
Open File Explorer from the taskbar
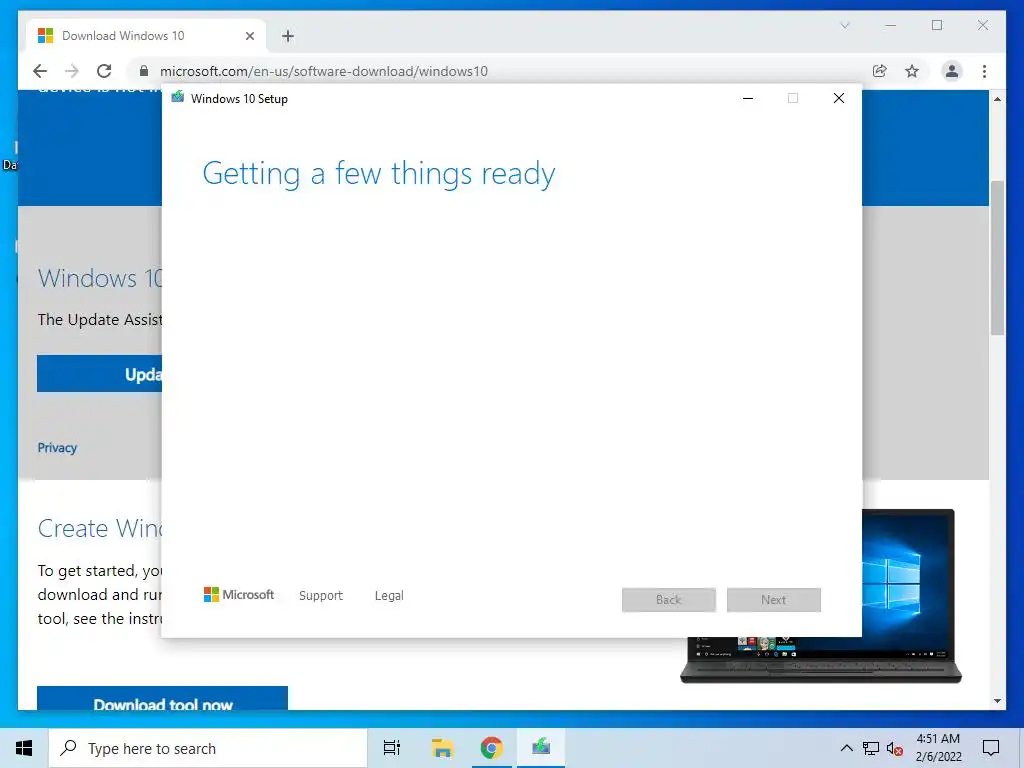pyautogui.click(x=442, y=748)
